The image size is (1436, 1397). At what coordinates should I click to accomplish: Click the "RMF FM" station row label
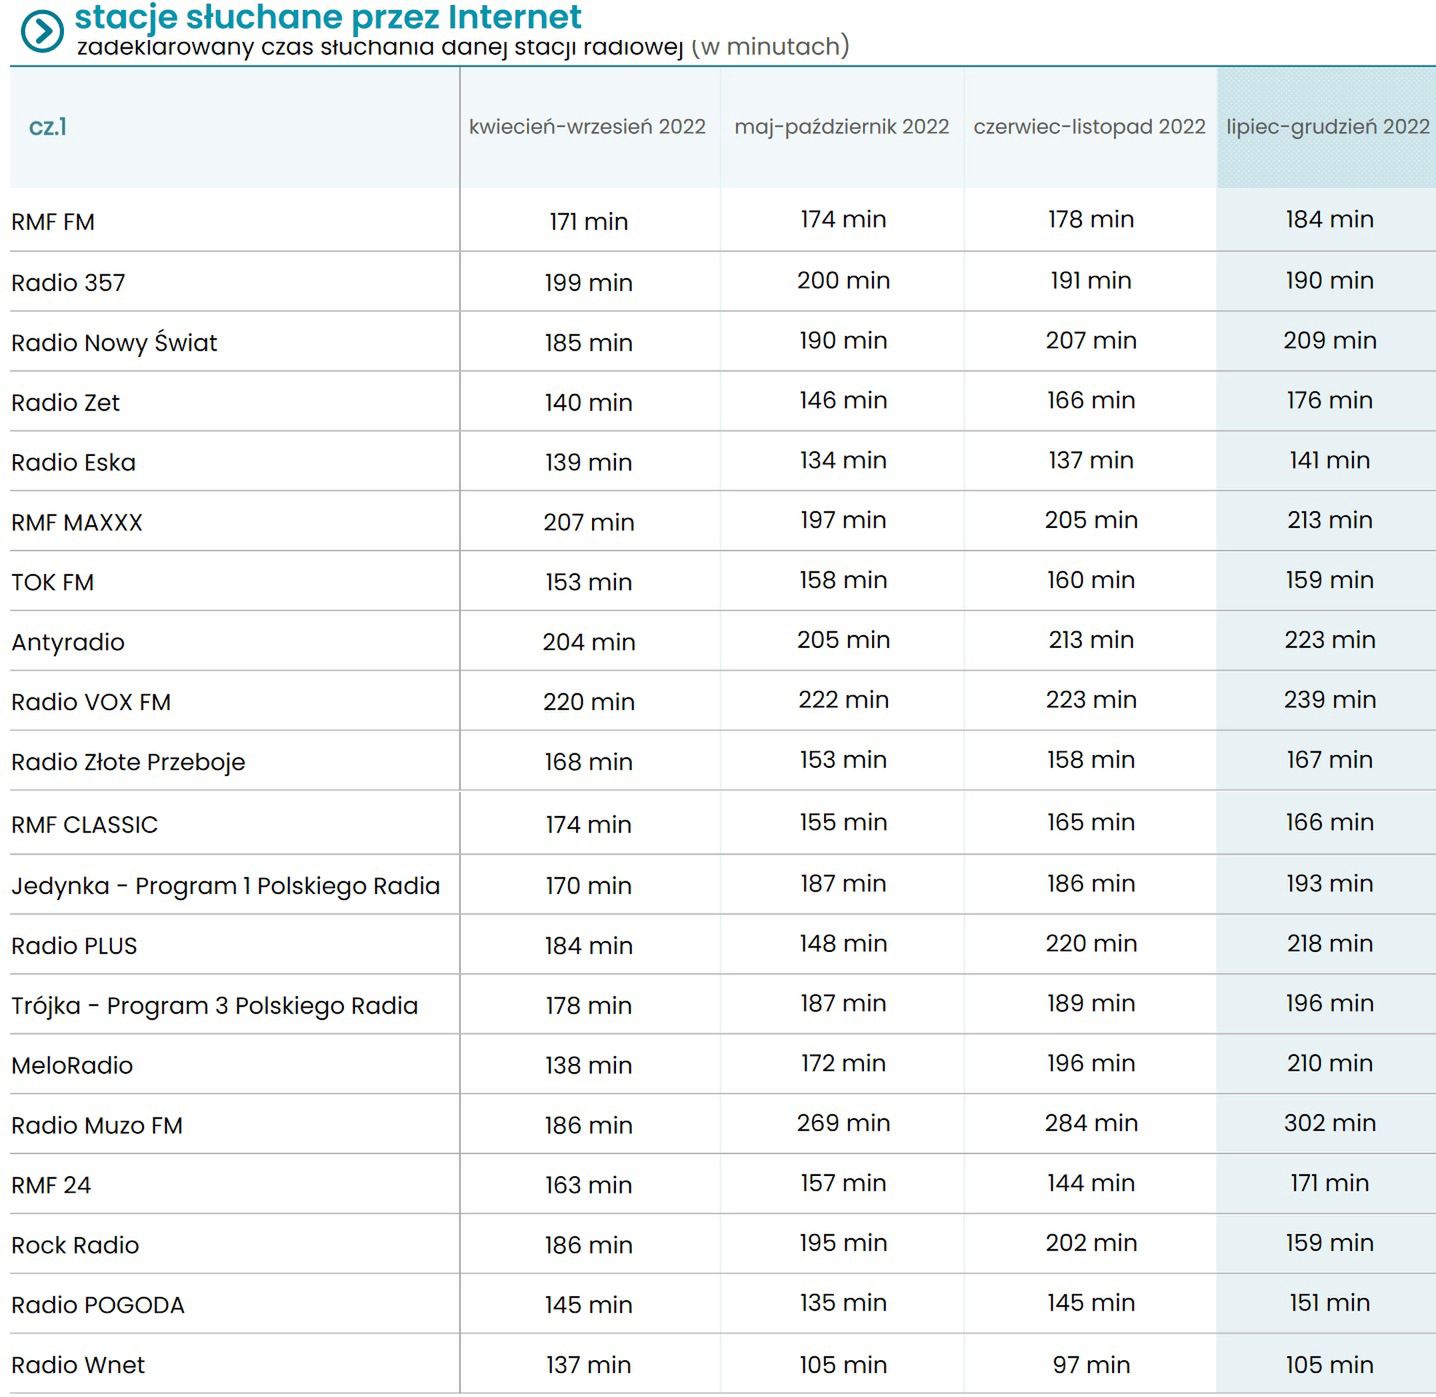coord(53,222)
